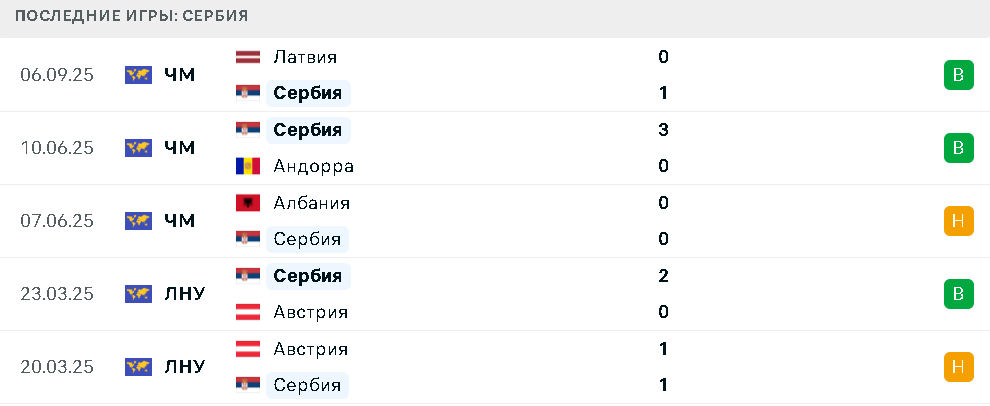Click the Latvia flag icon
Viewport: 990px width, 406px height.
248,57
